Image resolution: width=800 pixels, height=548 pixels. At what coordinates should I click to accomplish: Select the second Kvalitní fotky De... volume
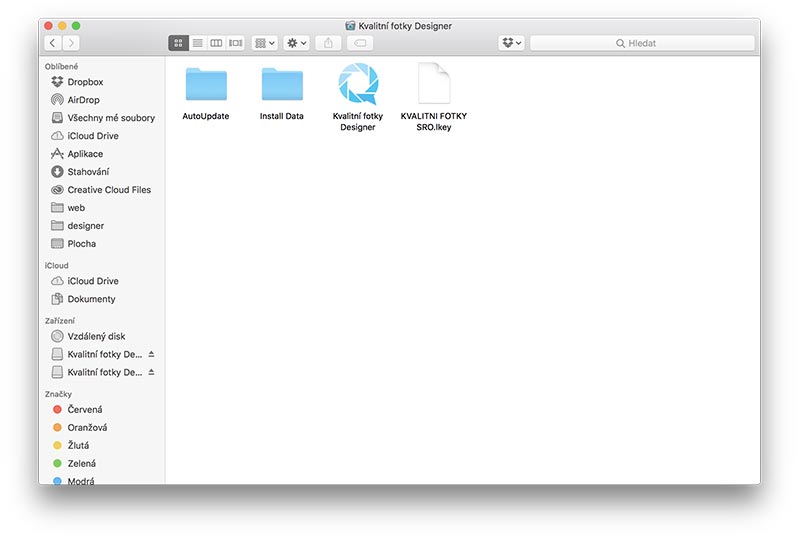coord(105,372)
